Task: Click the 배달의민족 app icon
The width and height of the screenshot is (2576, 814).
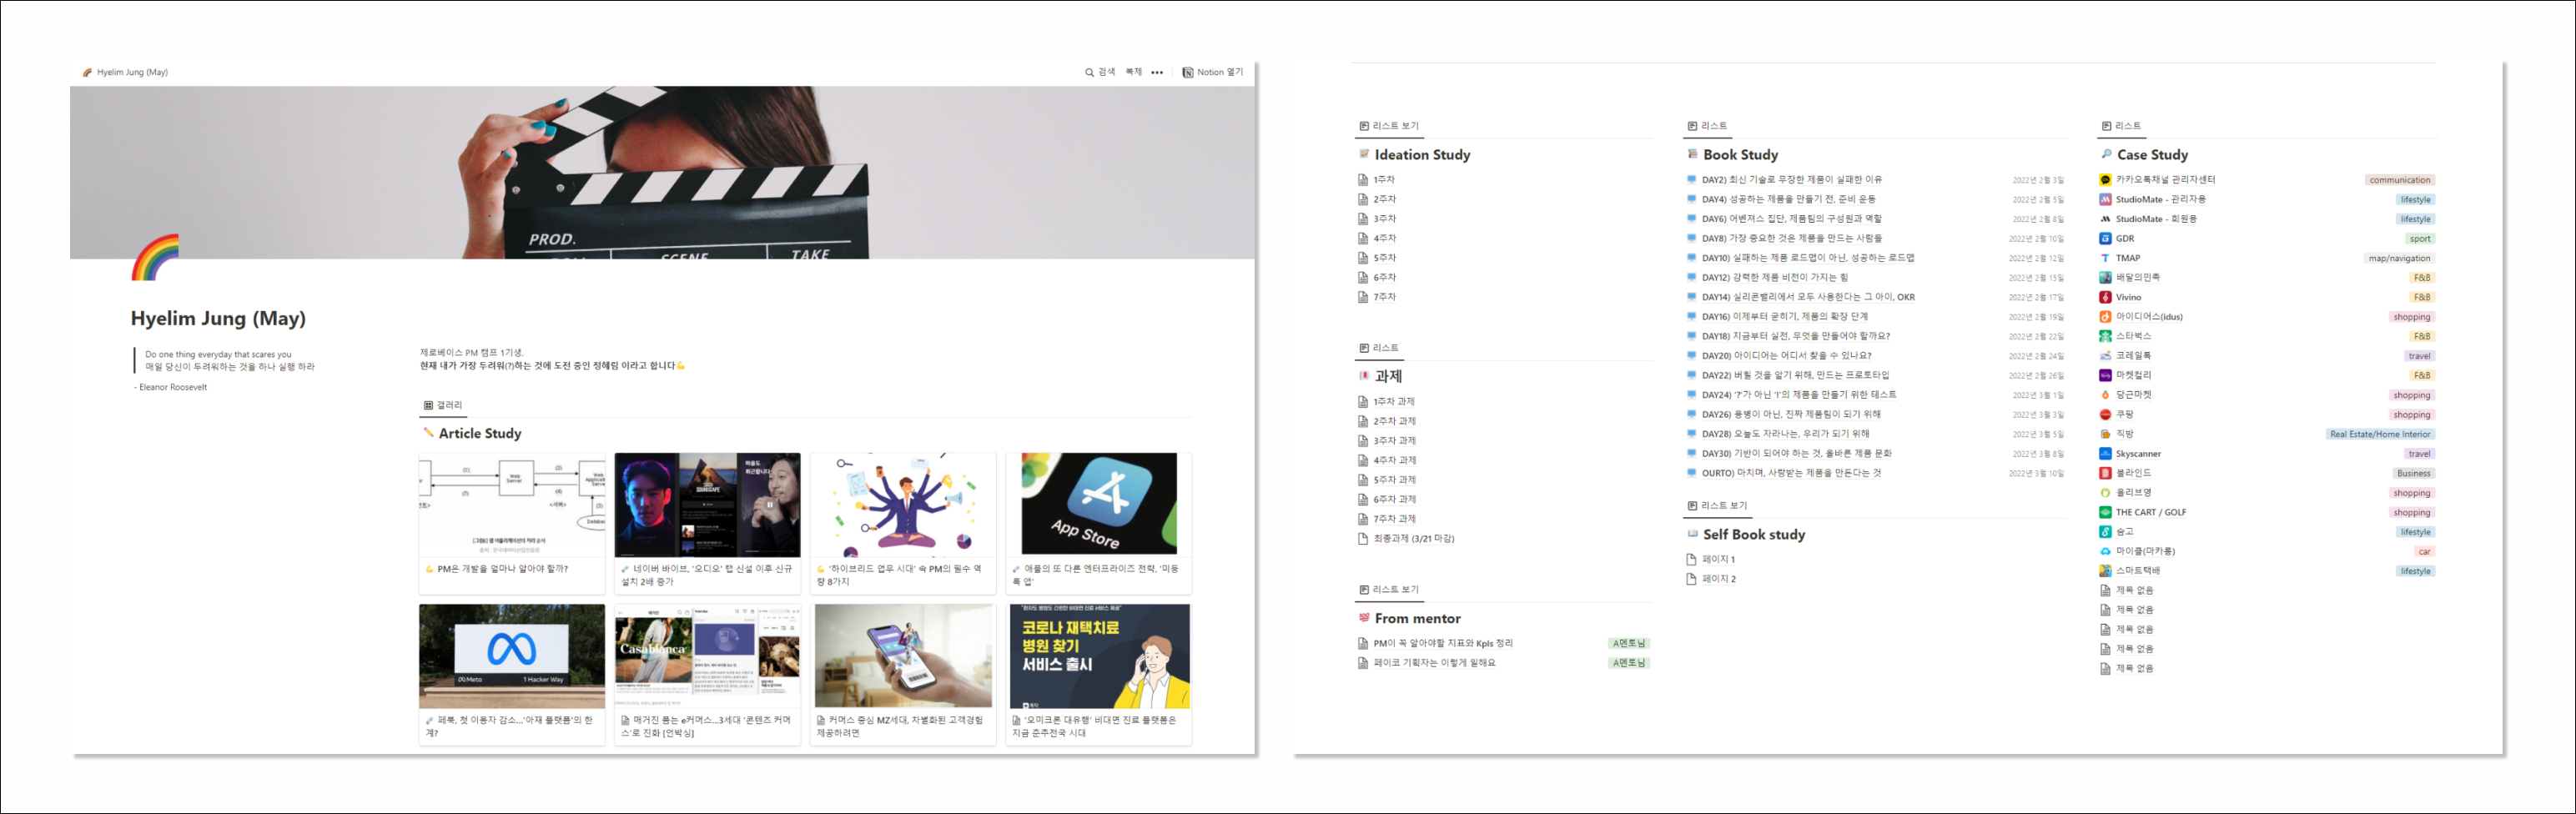Action: 2105,277
